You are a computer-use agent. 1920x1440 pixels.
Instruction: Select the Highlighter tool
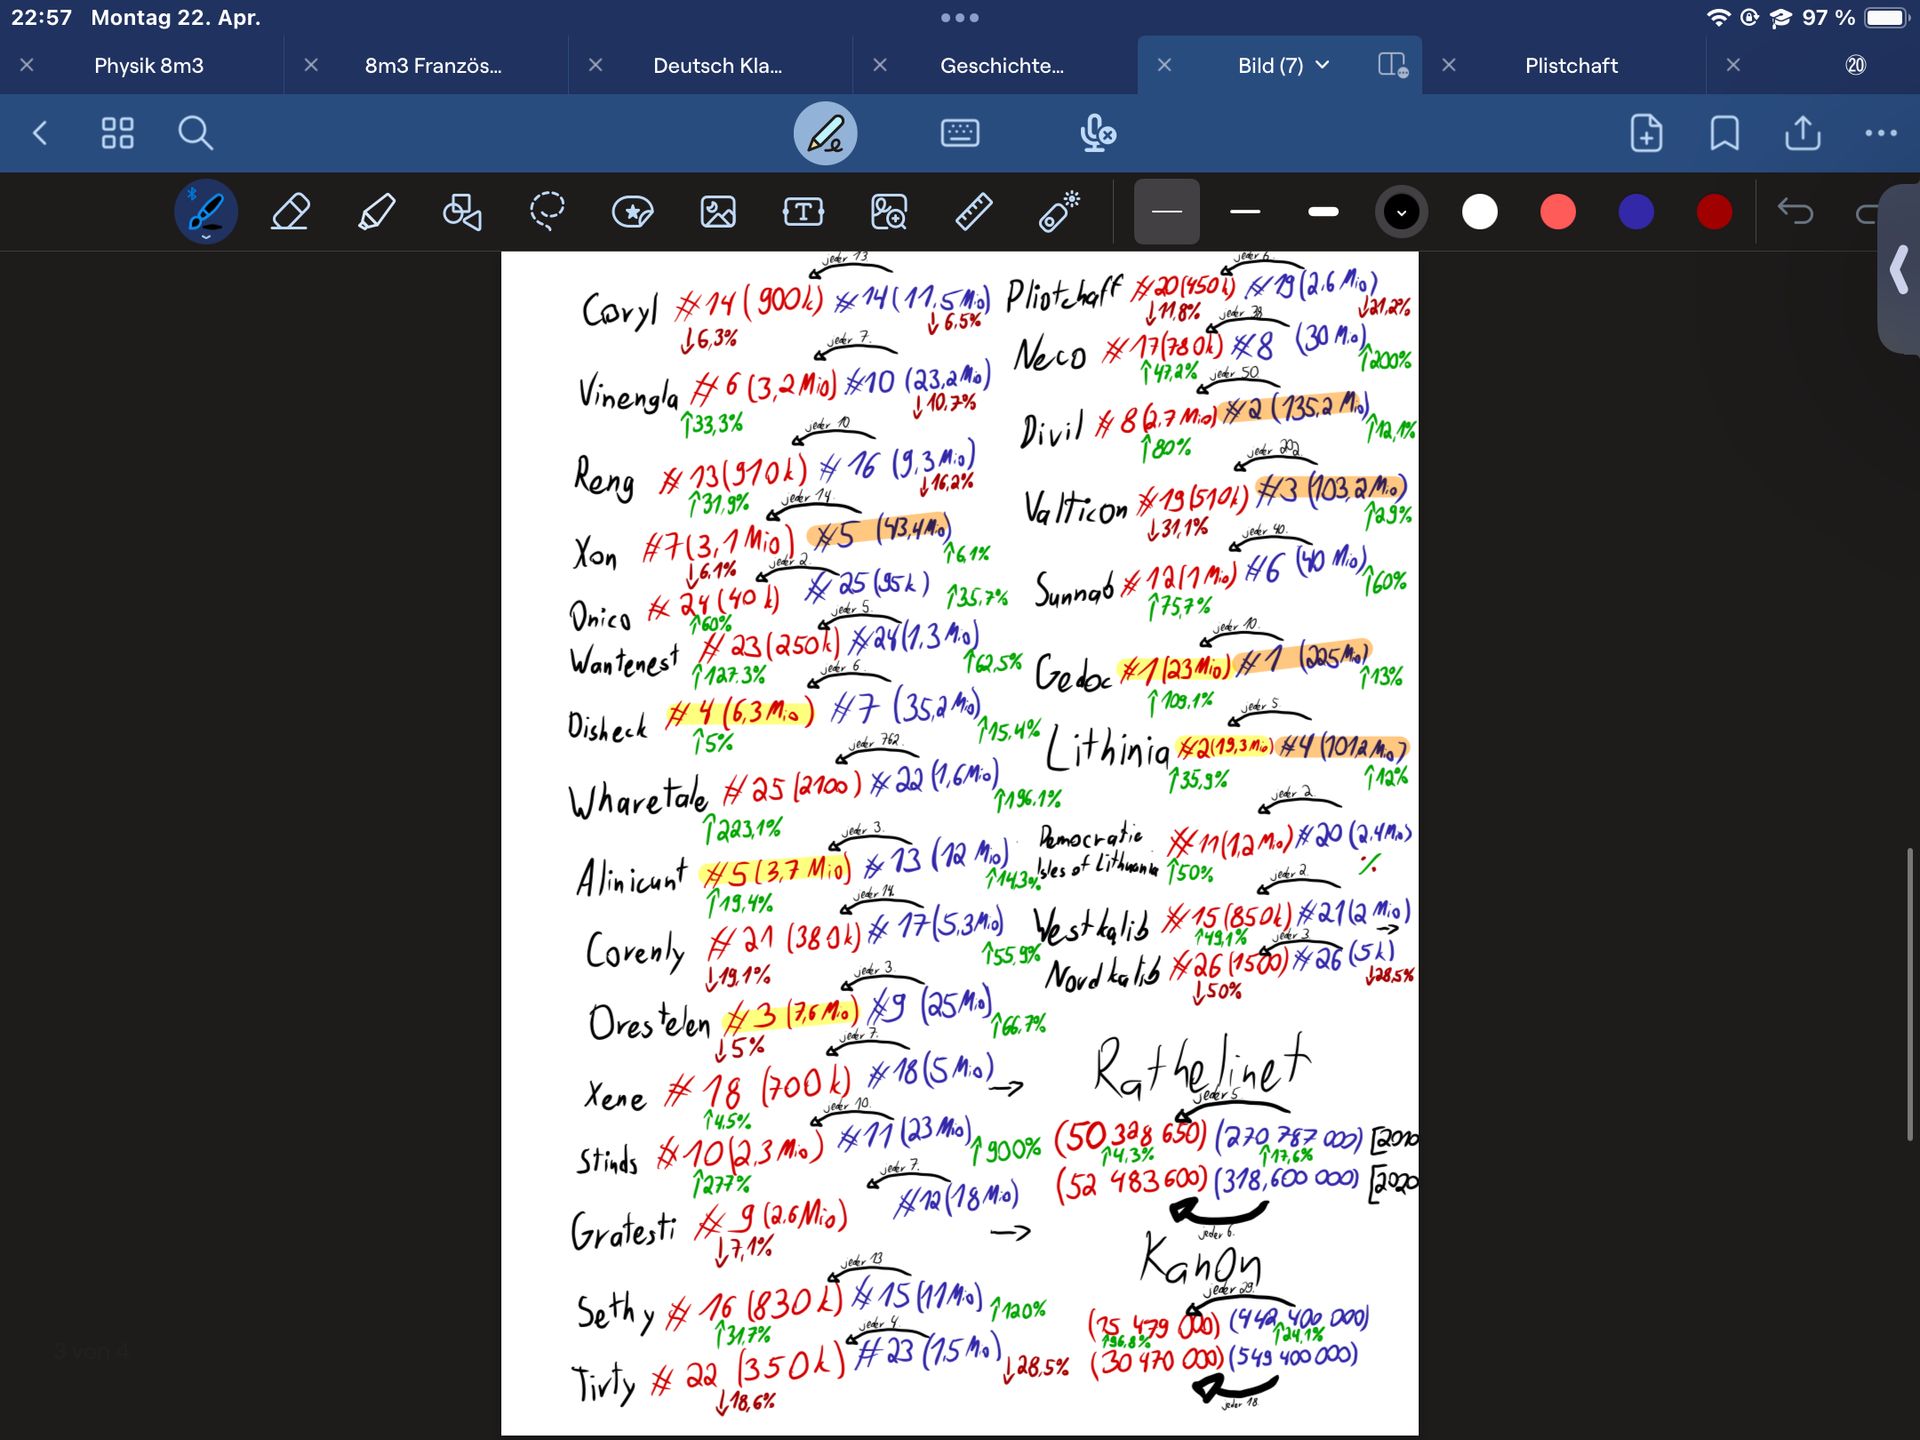coord(376,212)
